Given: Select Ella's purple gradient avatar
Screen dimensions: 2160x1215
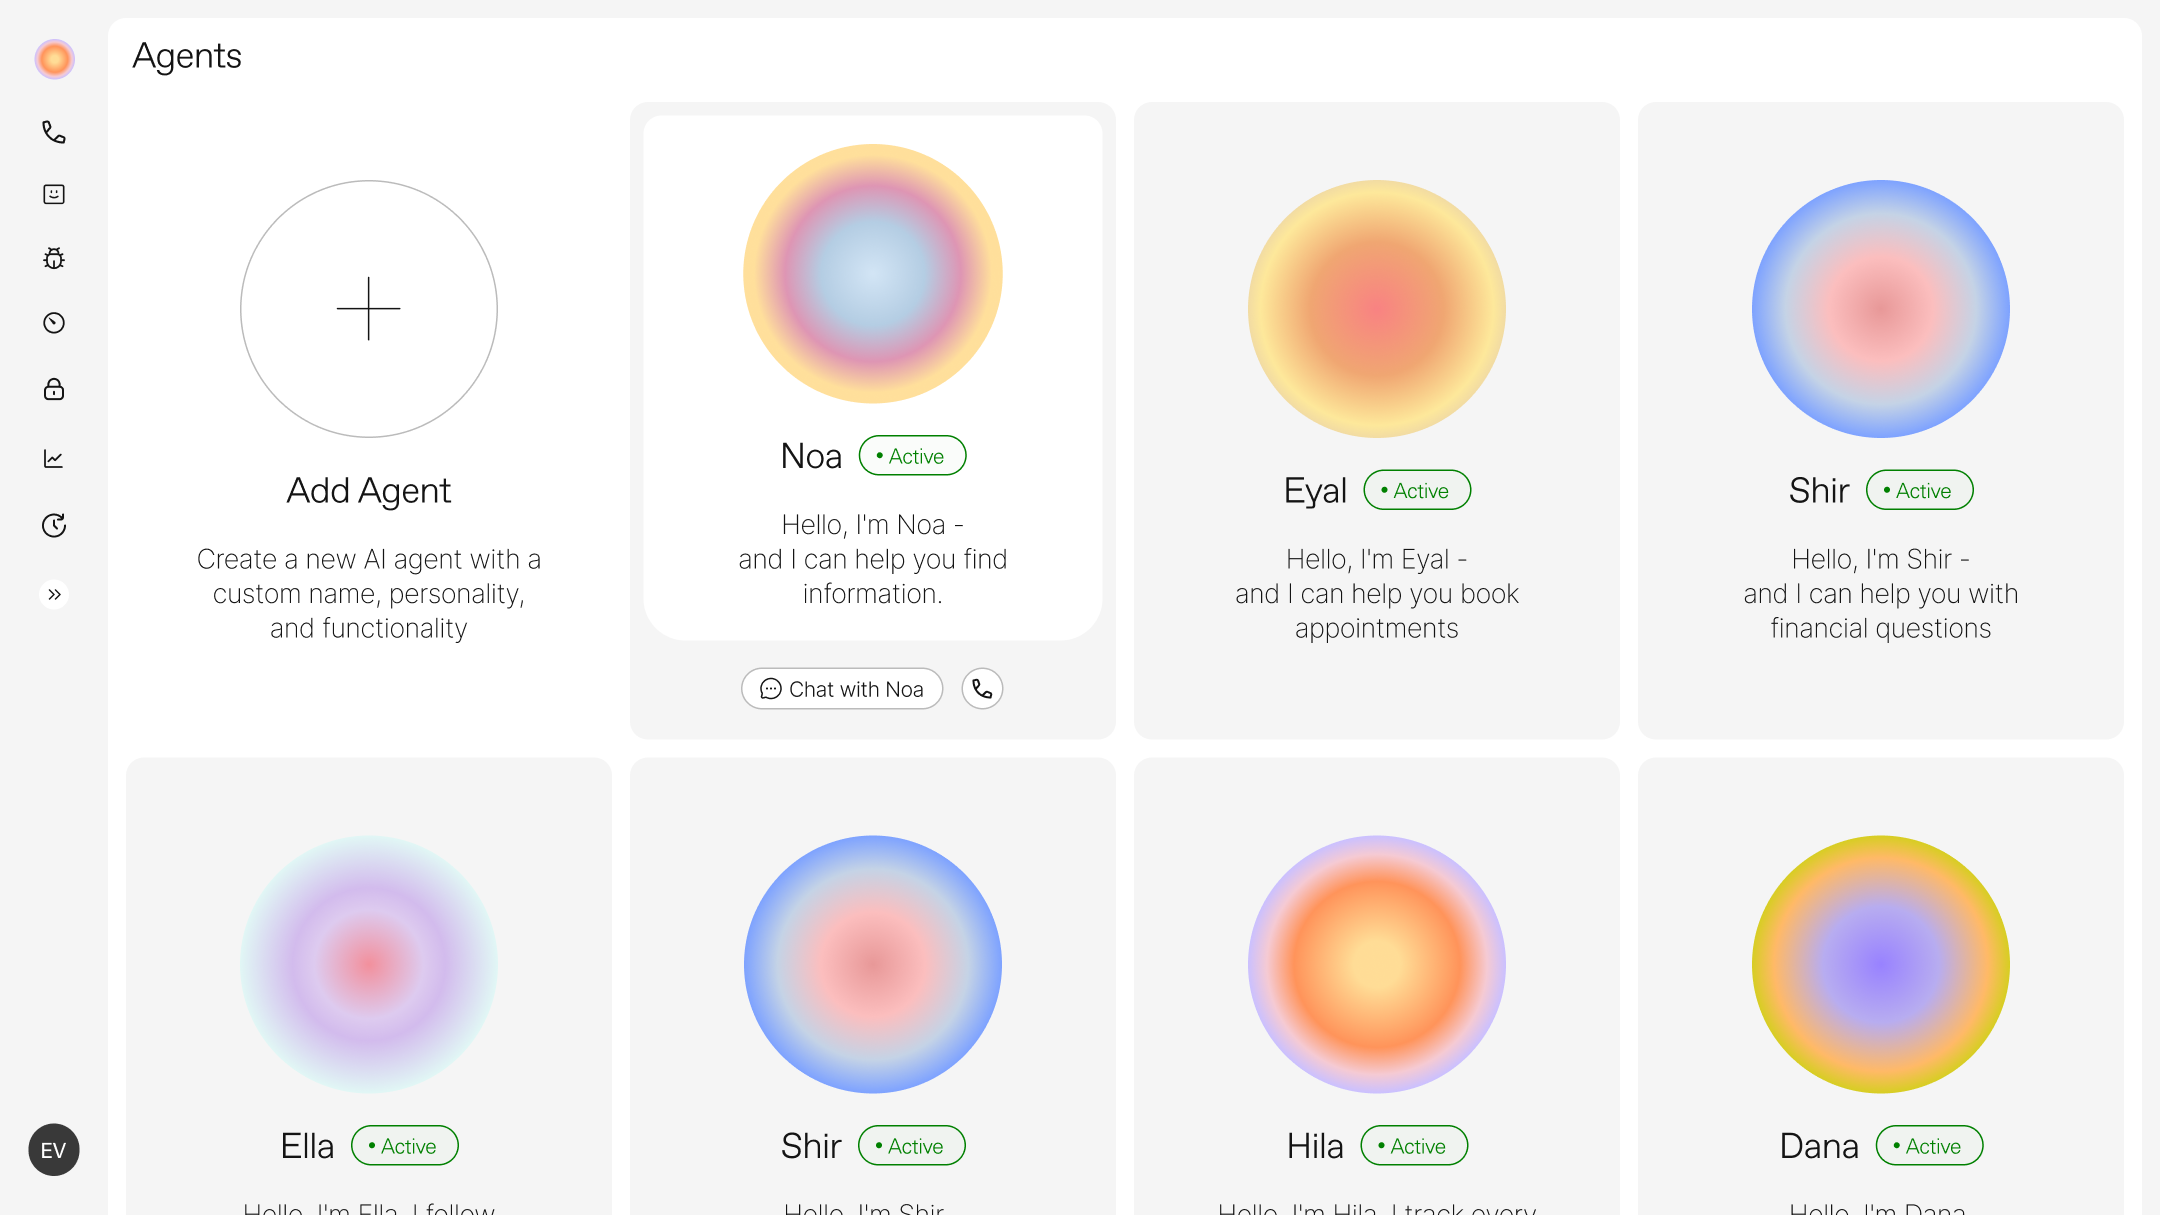Looking at the screenshot, I should pos(369,965).
